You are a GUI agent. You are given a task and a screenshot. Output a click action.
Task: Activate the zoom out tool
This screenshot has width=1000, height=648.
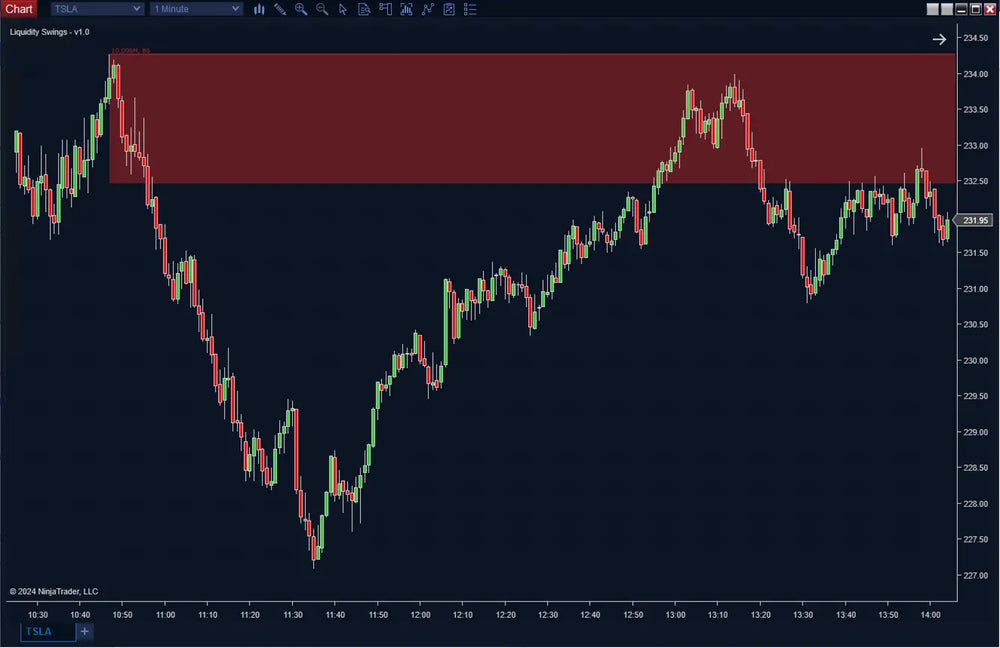321,9
